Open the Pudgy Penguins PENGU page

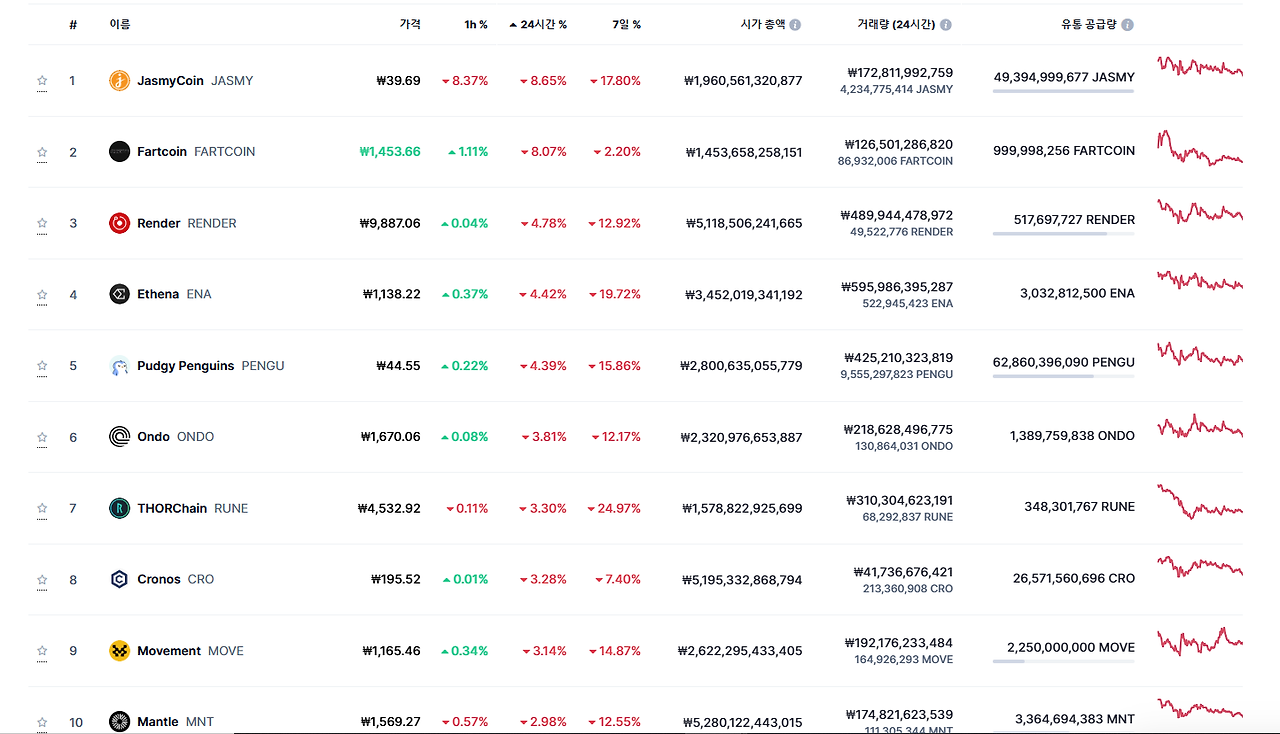pos(211,366)
